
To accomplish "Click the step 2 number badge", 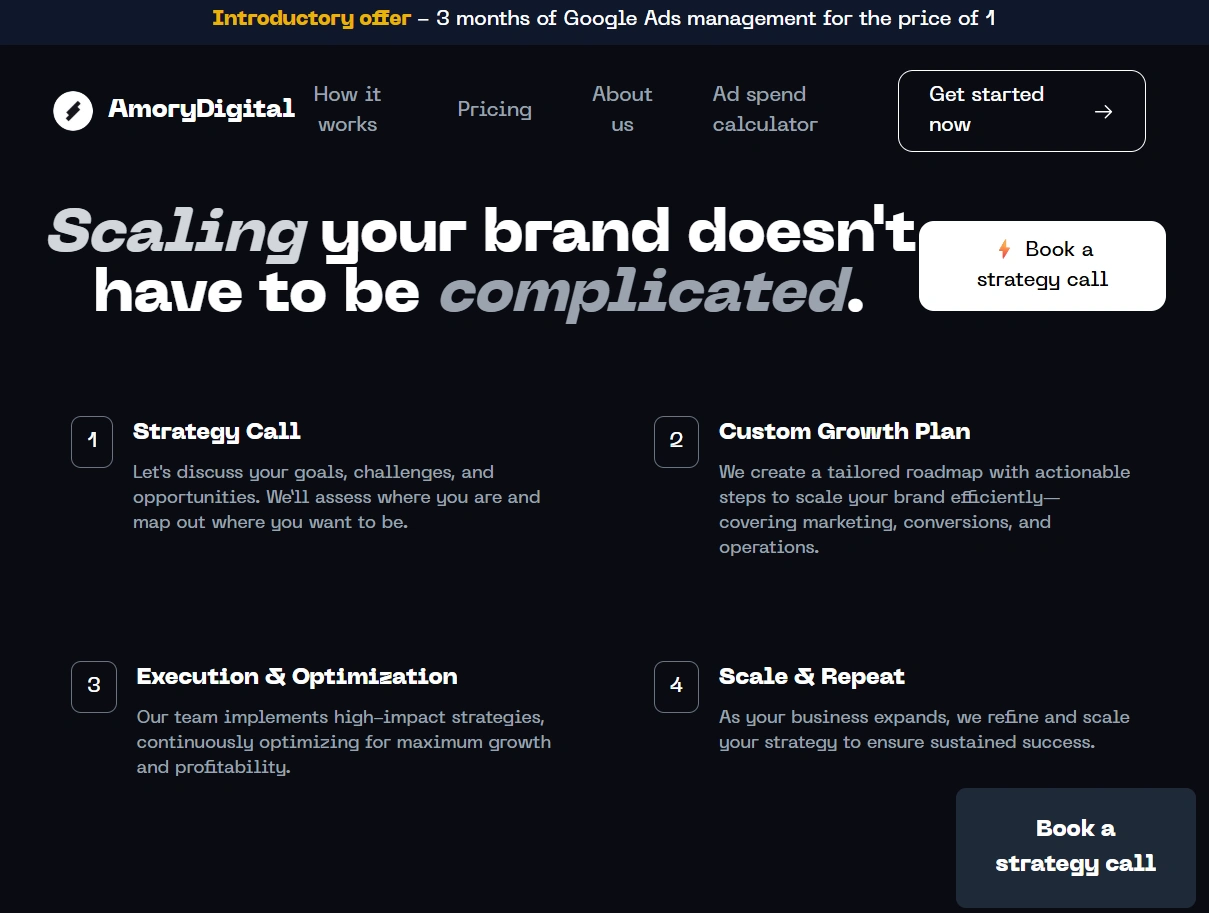I will point(676,441).
